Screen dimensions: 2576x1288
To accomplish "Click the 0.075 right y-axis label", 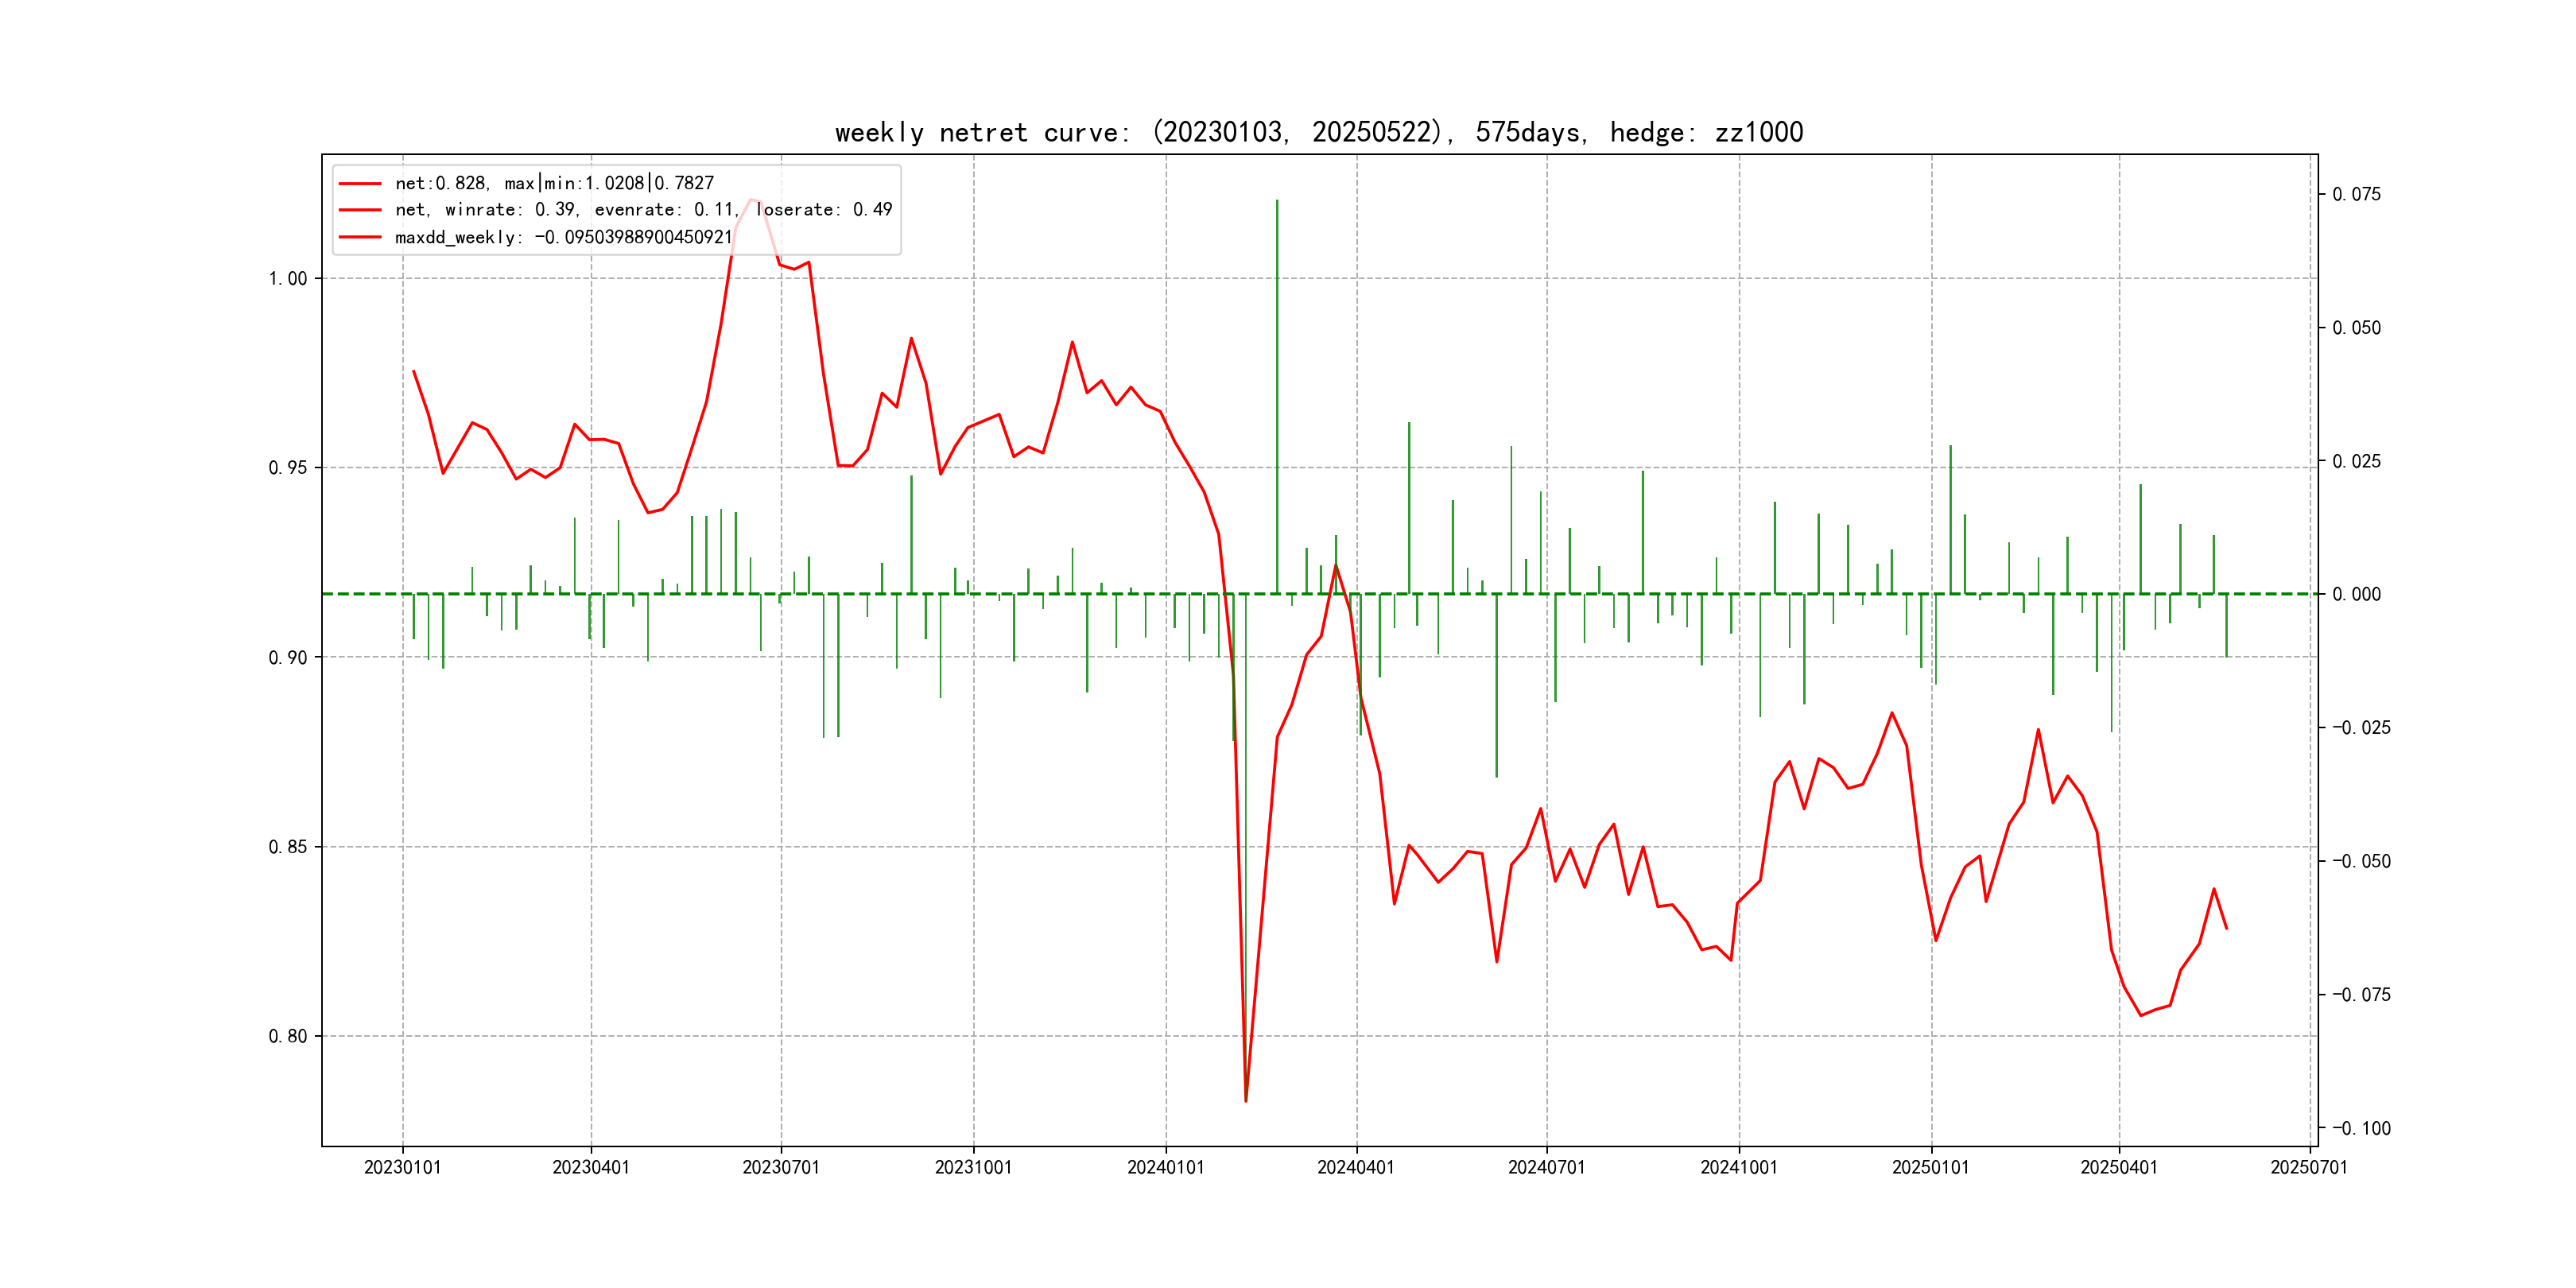I will click(x=2356, y=194).
